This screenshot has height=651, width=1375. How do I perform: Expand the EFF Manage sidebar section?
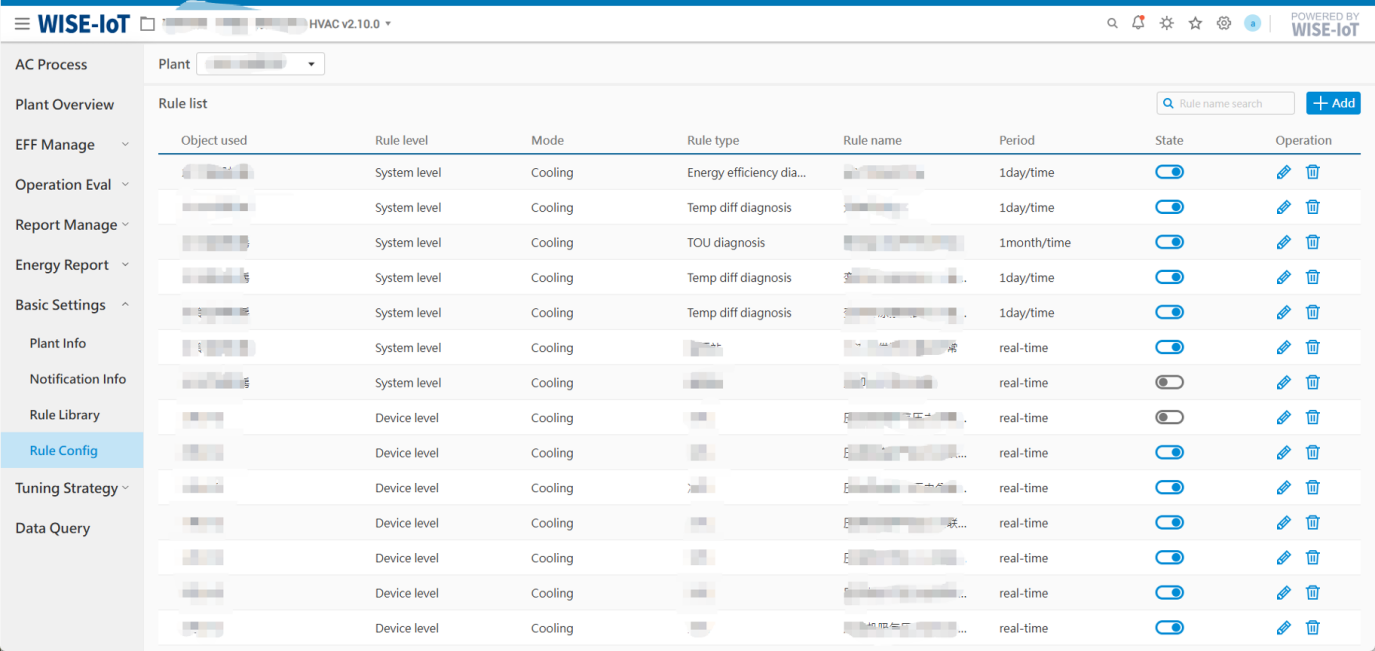[x=71, y=145]
